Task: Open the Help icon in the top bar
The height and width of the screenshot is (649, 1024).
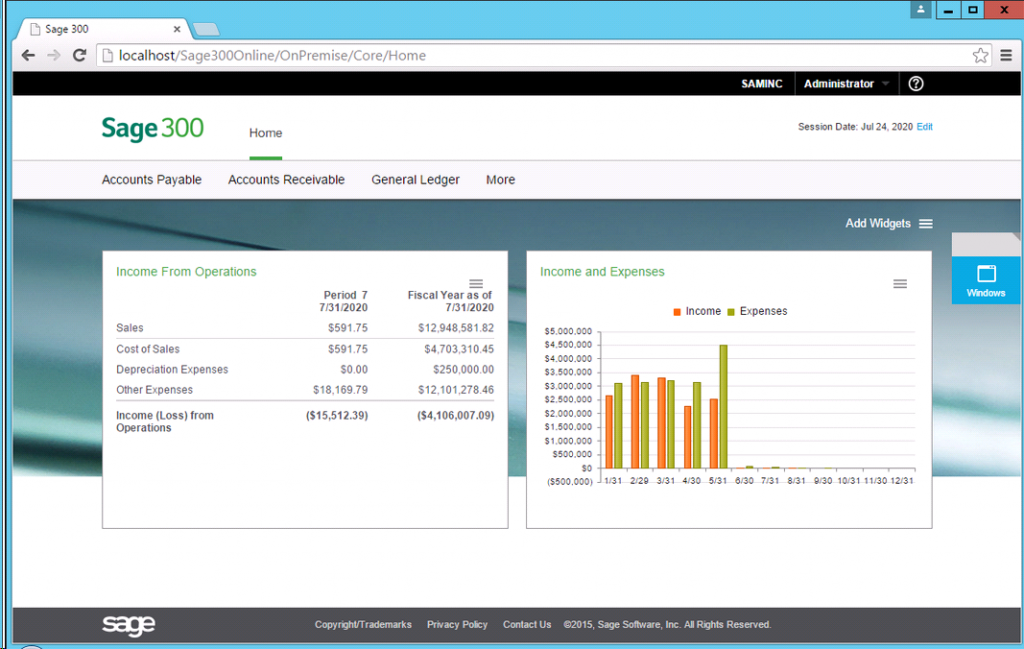Action: coord(915,84)
